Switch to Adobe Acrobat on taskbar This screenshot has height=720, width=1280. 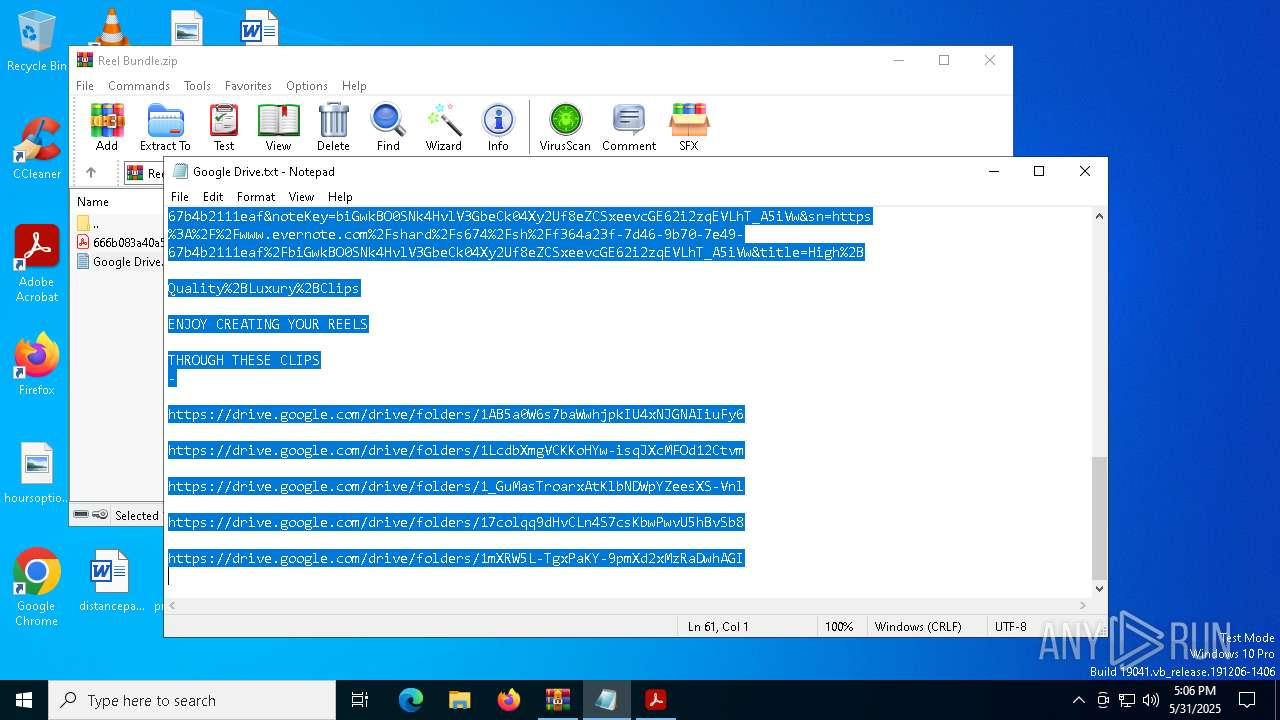pyautogui.click(x=656, y=700)
